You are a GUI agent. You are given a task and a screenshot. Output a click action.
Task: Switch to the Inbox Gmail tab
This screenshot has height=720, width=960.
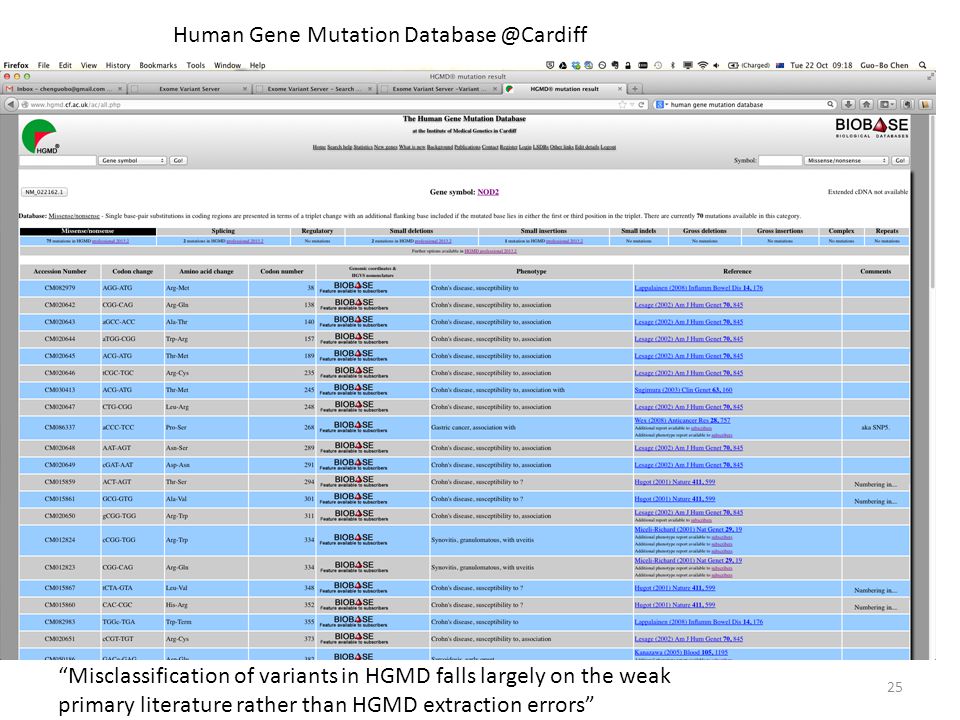coord(64,89)
